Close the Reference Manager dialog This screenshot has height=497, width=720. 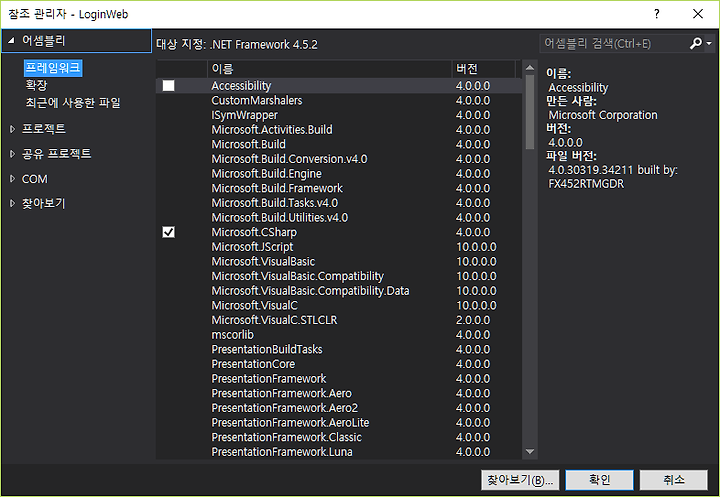pos(698,14)
